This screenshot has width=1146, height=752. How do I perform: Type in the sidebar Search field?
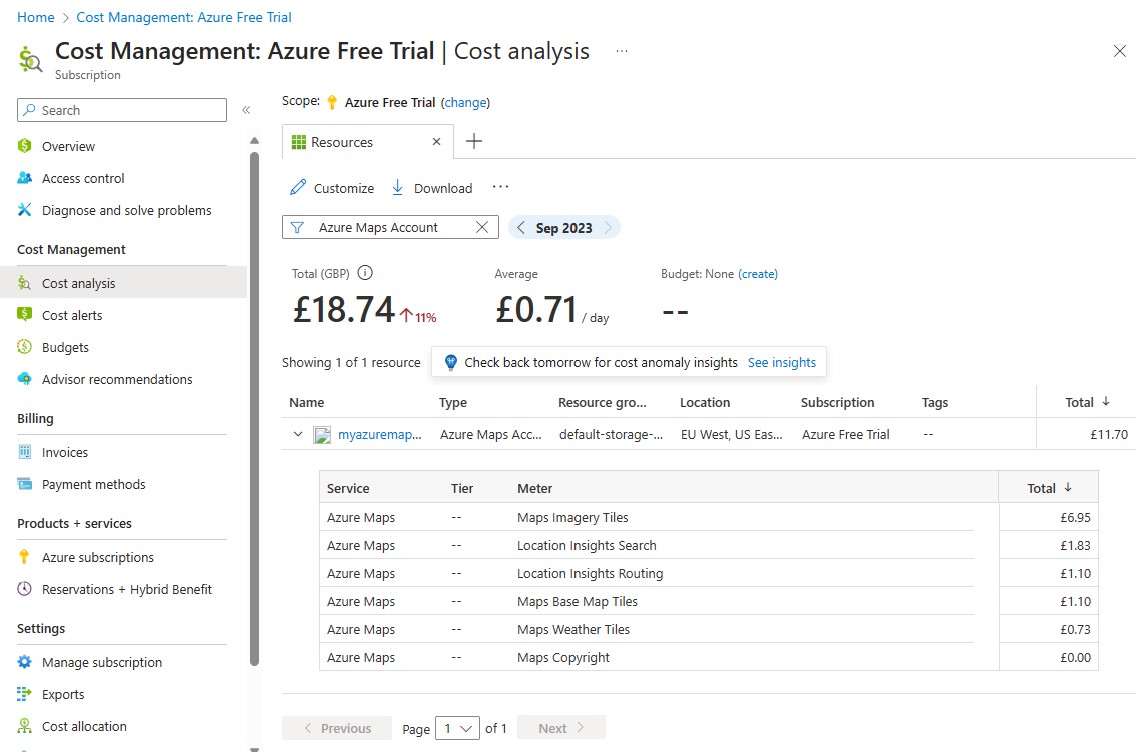click(132, 110)
